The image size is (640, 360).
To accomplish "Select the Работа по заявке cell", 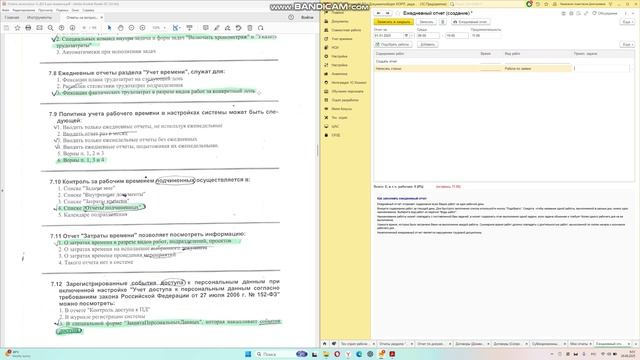I will 537,69.
